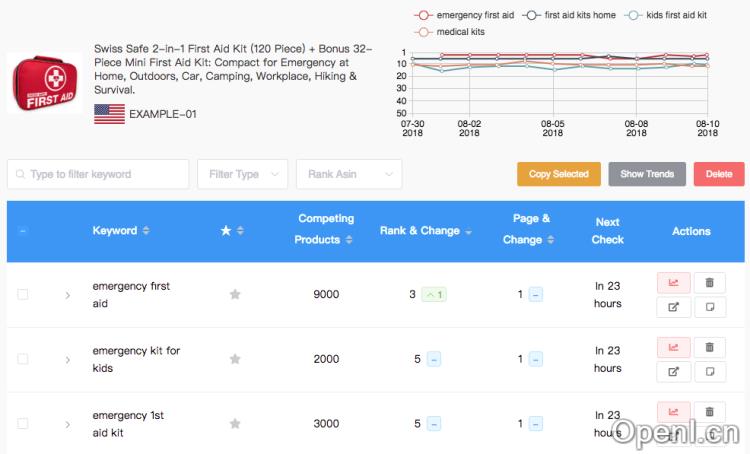Delete the 'emergency first aid' keyword row

point(709,283)
